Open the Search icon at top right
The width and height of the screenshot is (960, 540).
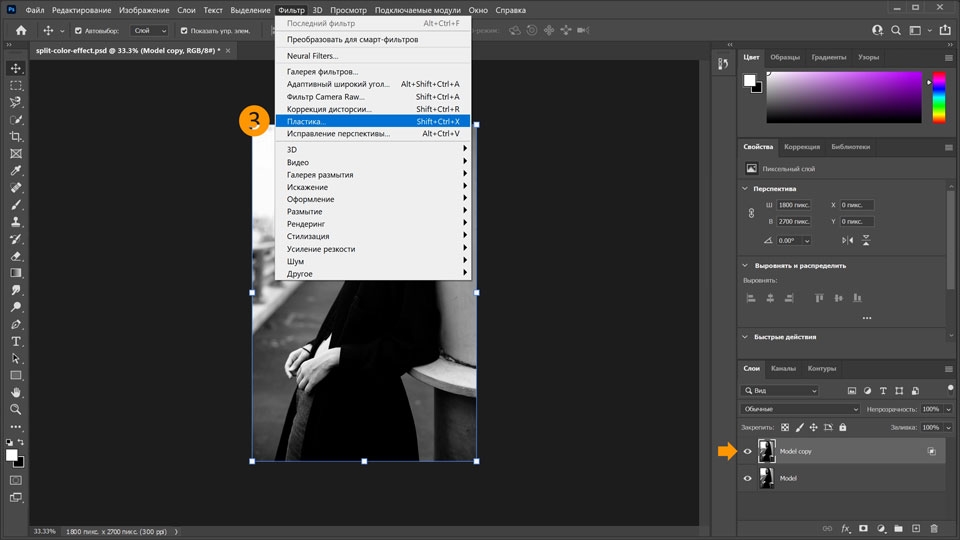click(x=896, y=30)
